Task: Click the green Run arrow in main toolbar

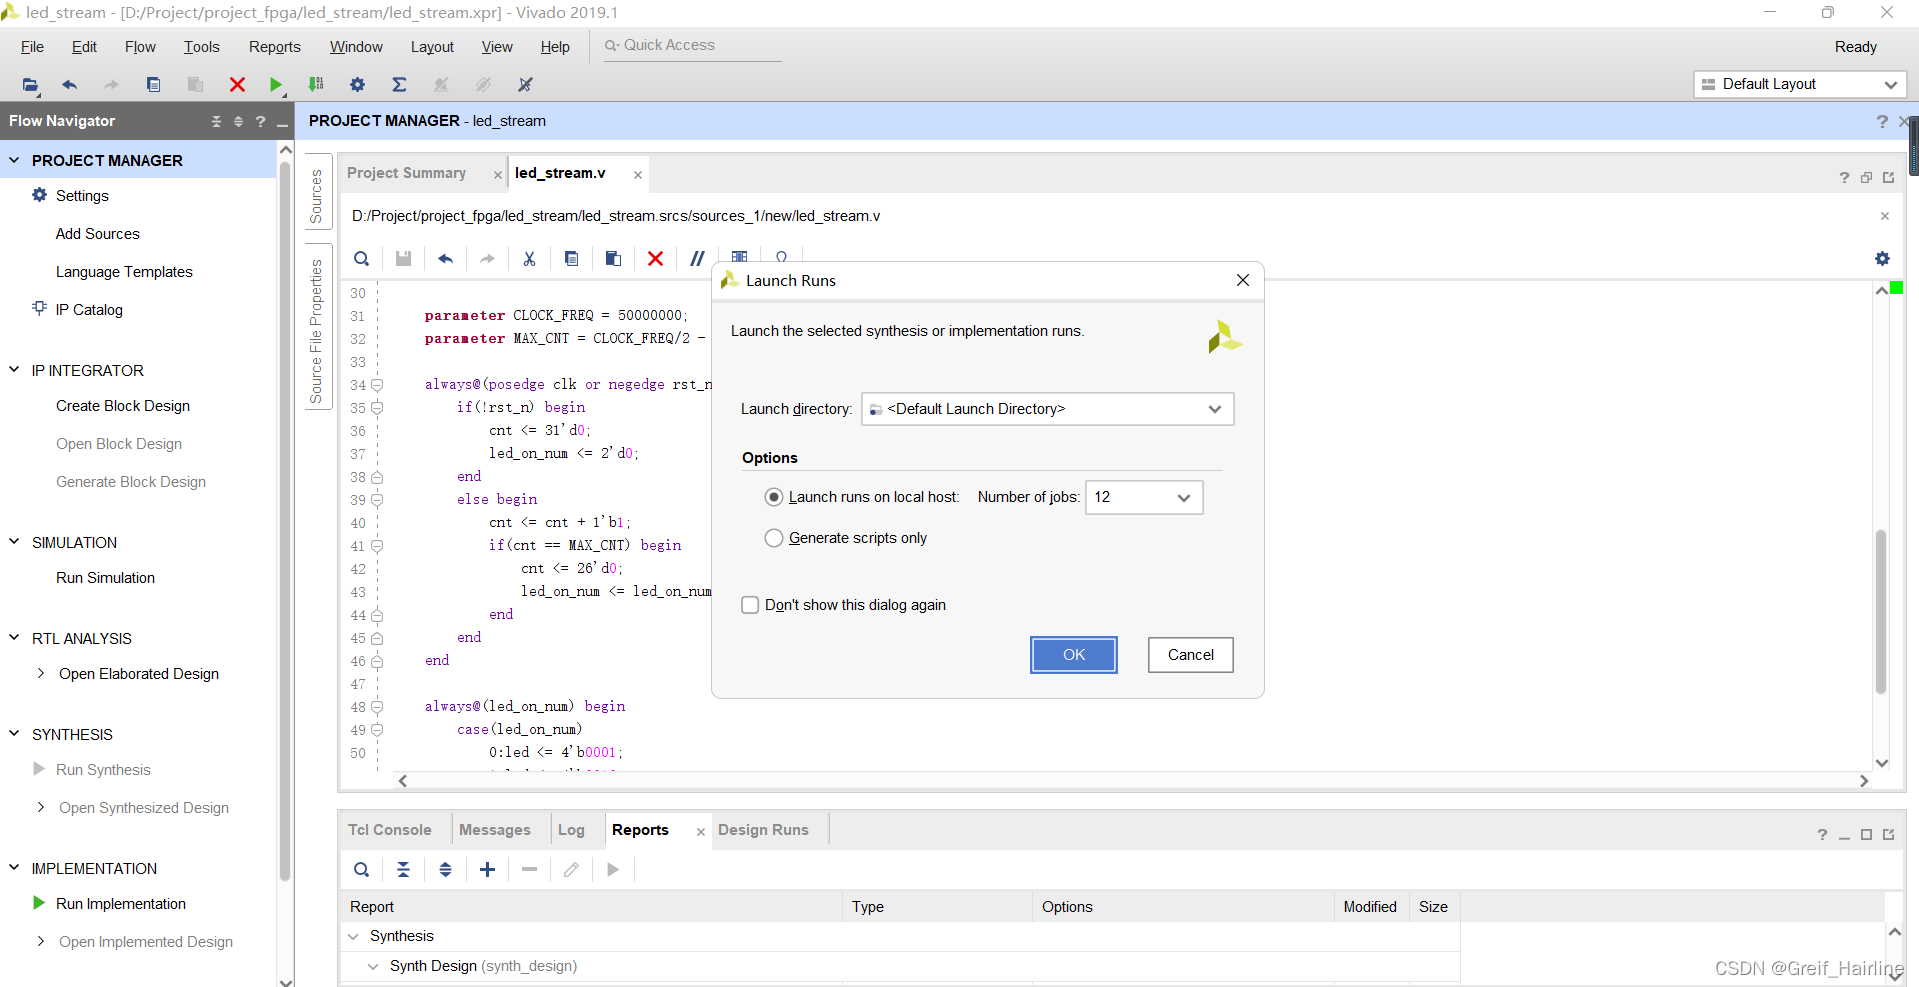Action: [276, 85]
